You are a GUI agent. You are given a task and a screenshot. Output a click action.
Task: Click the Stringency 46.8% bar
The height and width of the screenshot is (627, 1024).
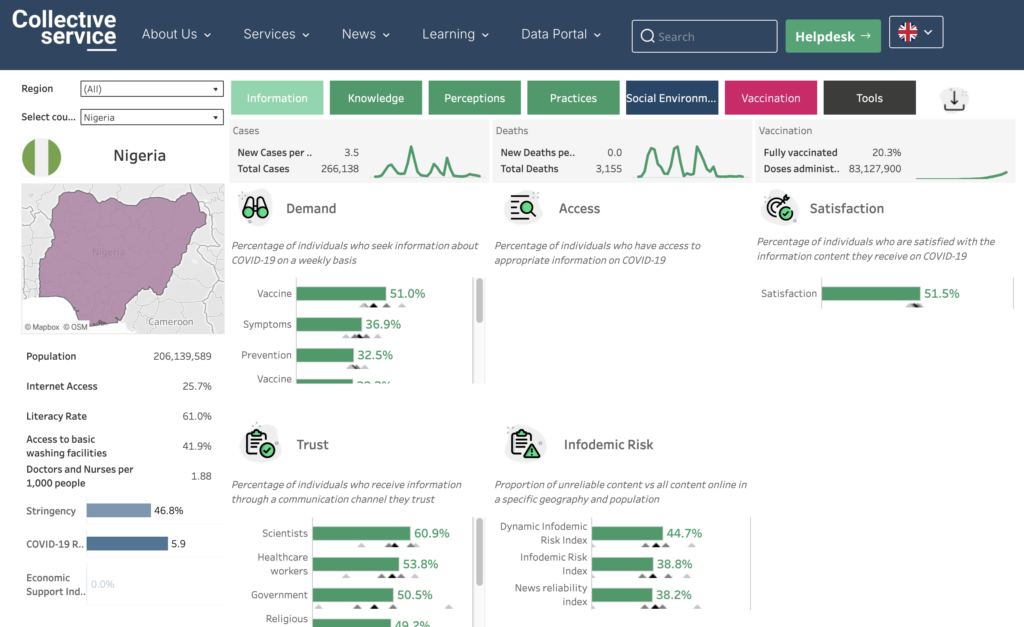[x=119, y=510]
